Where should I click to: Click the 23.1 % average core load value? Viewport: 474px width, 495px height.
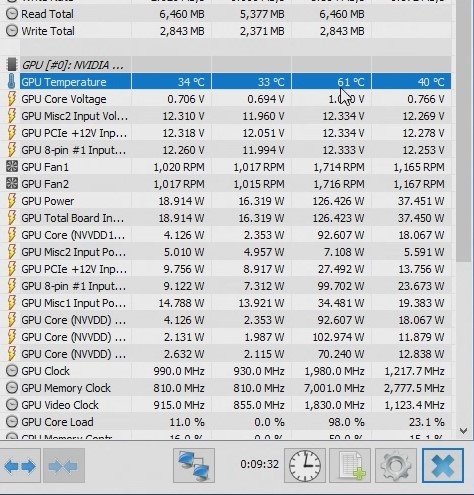(x=427, y=422)
